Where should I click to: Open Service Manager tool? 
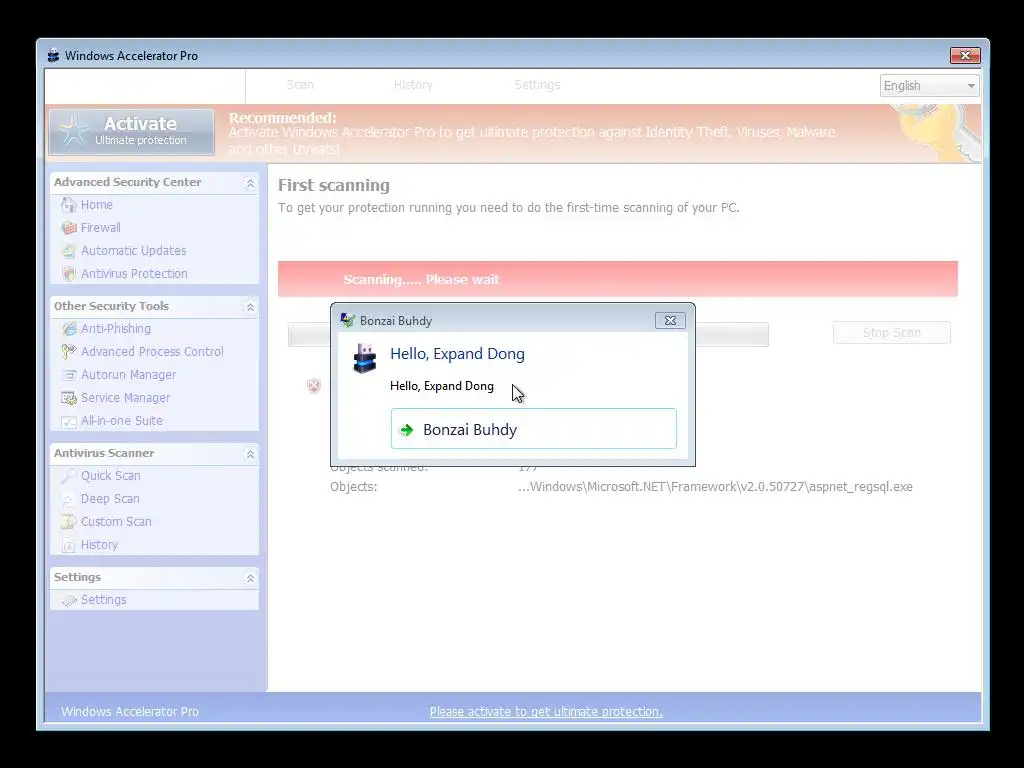point(125,398)
